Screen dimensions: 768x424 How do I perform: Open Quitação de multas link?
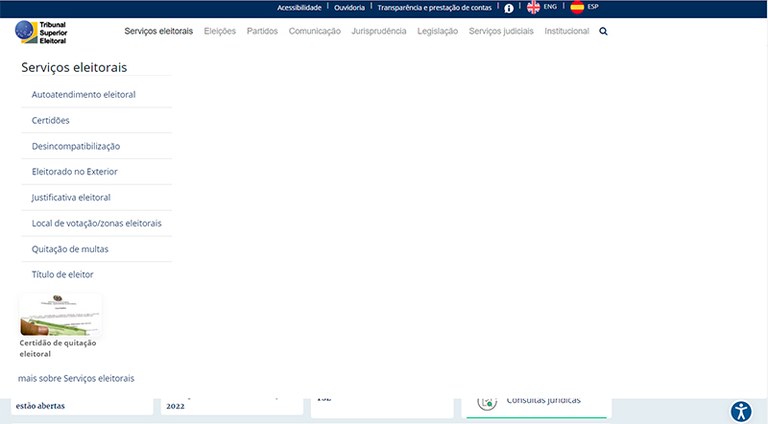(70, 249)
